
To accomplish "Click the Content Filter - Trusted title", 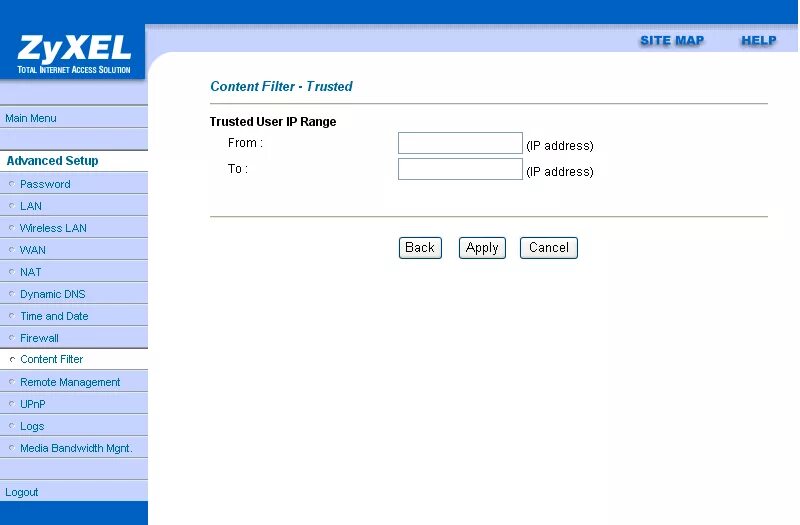I will point(281,86).
